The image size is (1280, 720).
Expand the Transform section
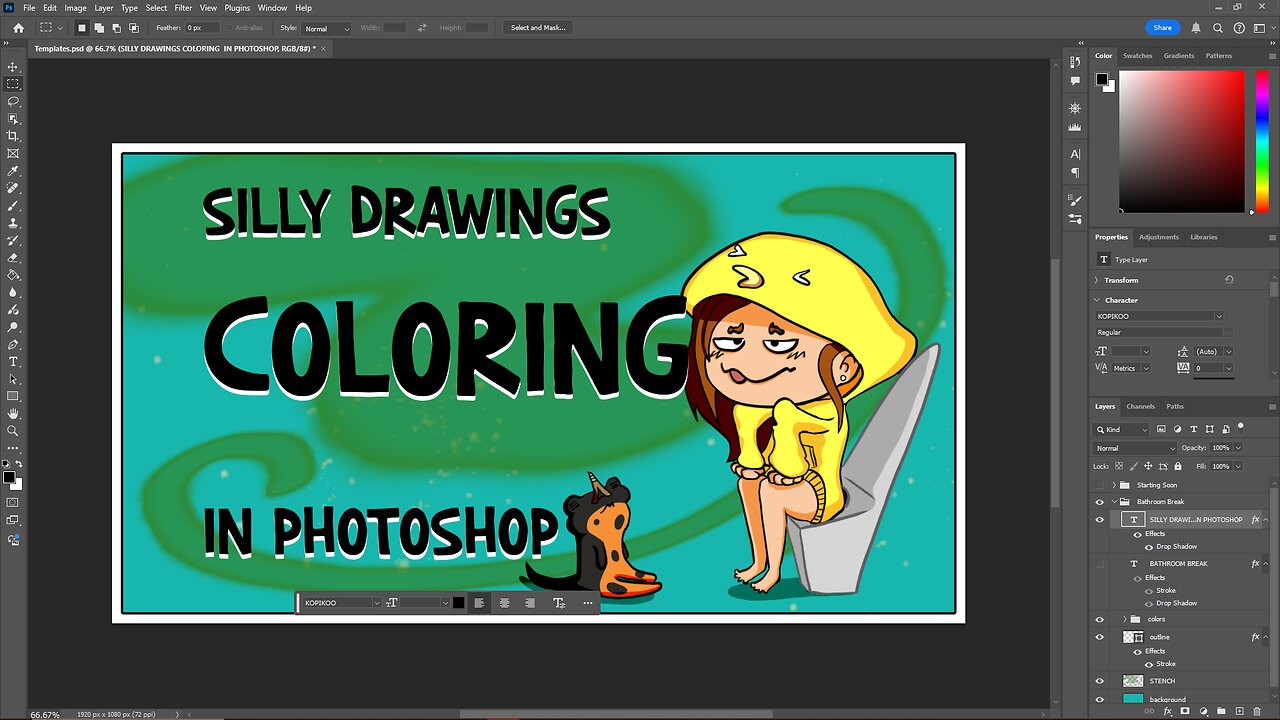1097,280
